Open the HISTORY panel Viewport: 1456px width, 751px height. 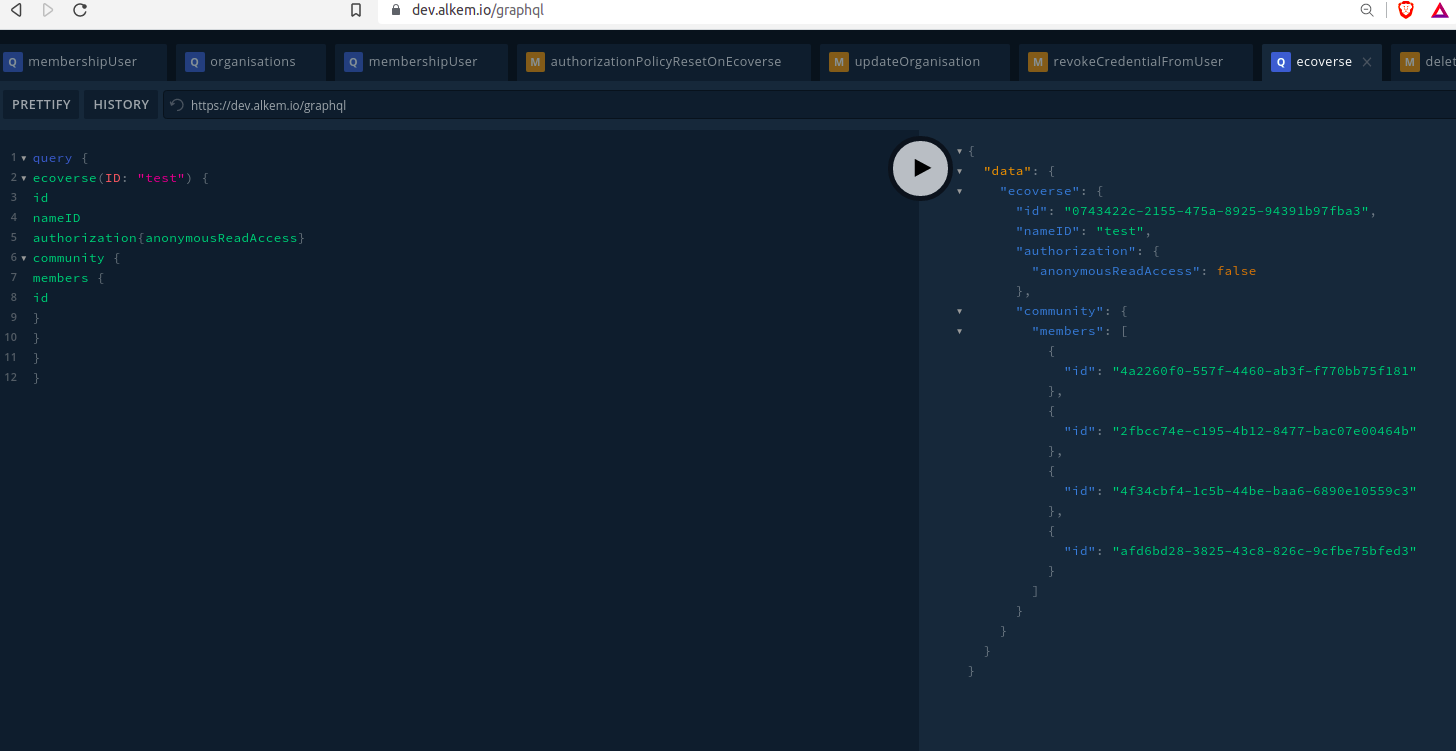pos(120,104)
